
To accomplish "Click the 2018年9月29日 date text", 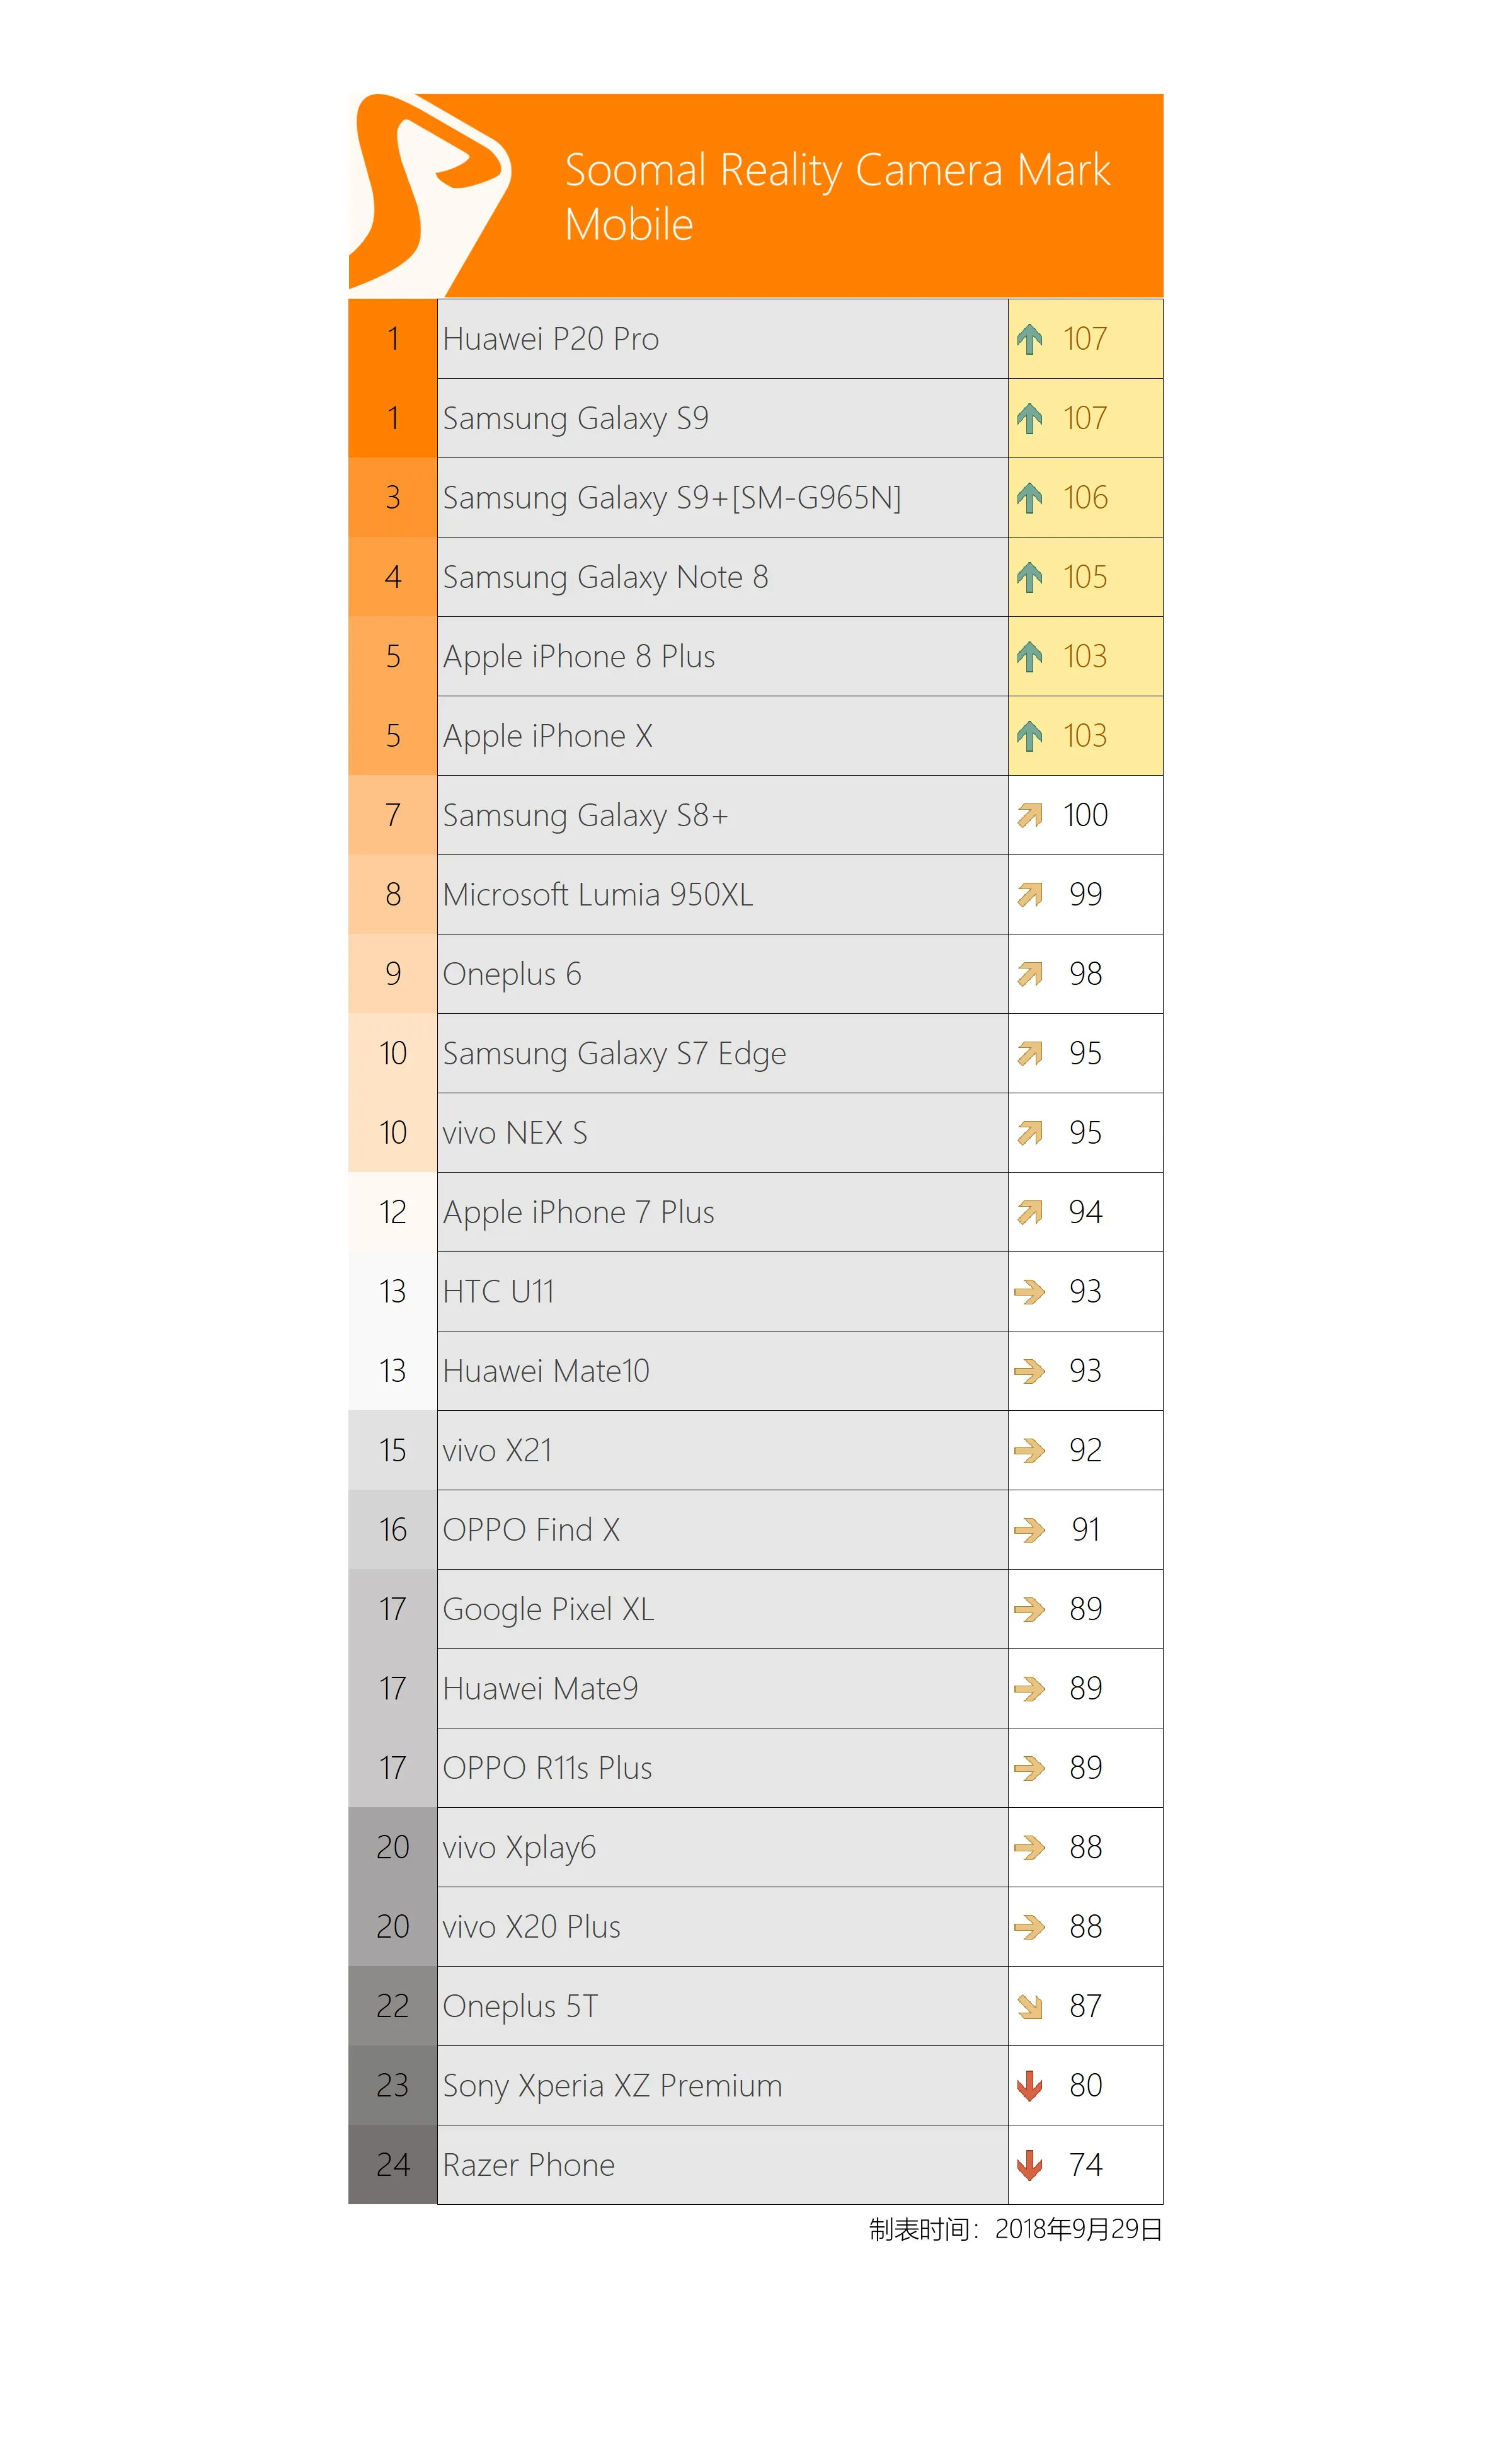I will 1079,2229.
